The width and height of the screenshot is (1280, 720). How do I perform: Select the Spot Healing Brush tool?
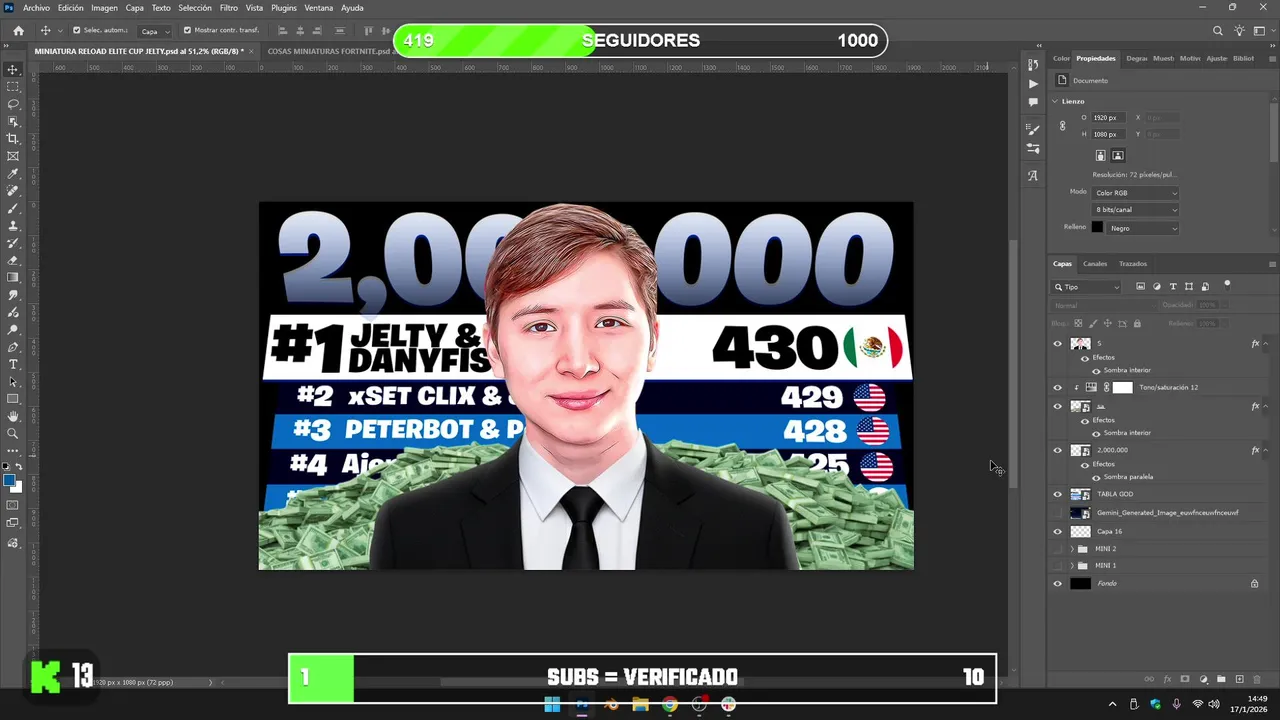click(13, 191)
